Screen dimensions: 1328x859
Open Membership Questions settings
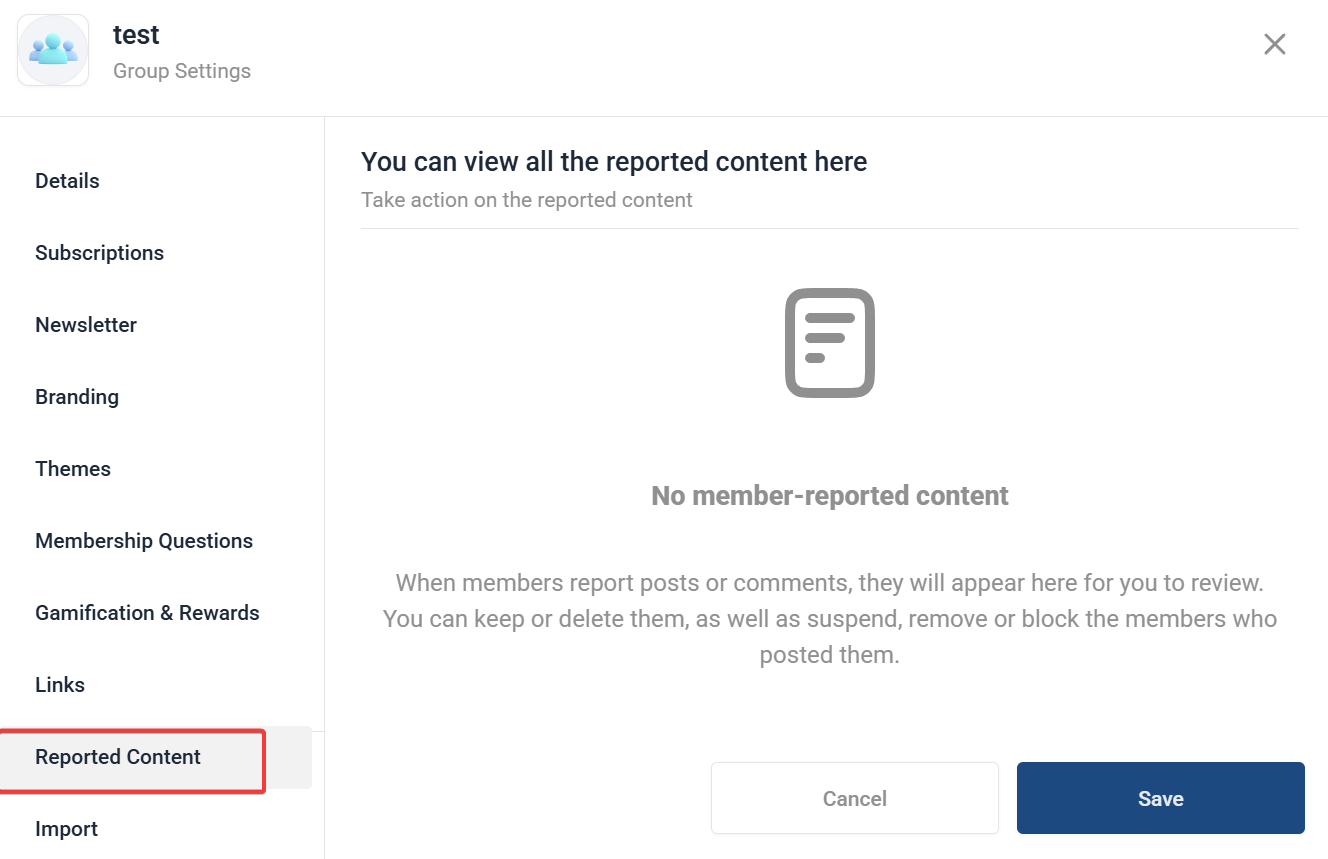(144, 541)
